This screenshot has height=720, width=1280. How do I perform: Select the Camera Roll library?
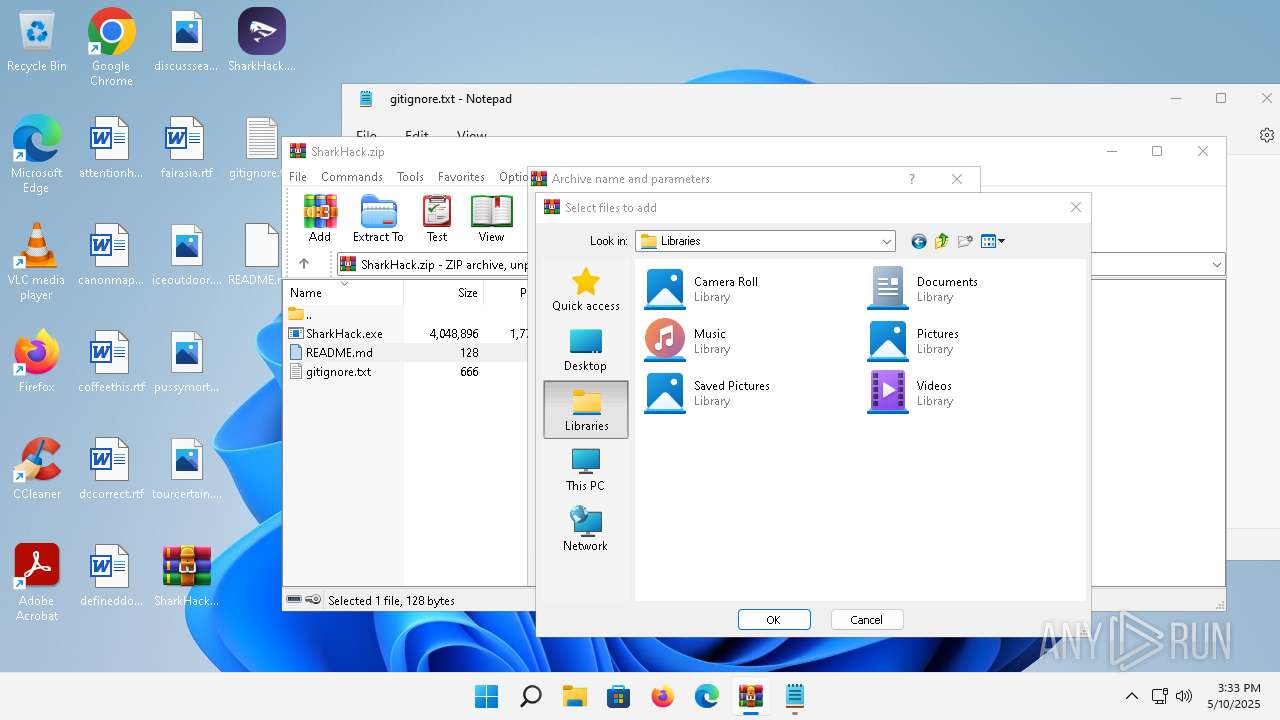pos(702,288)
